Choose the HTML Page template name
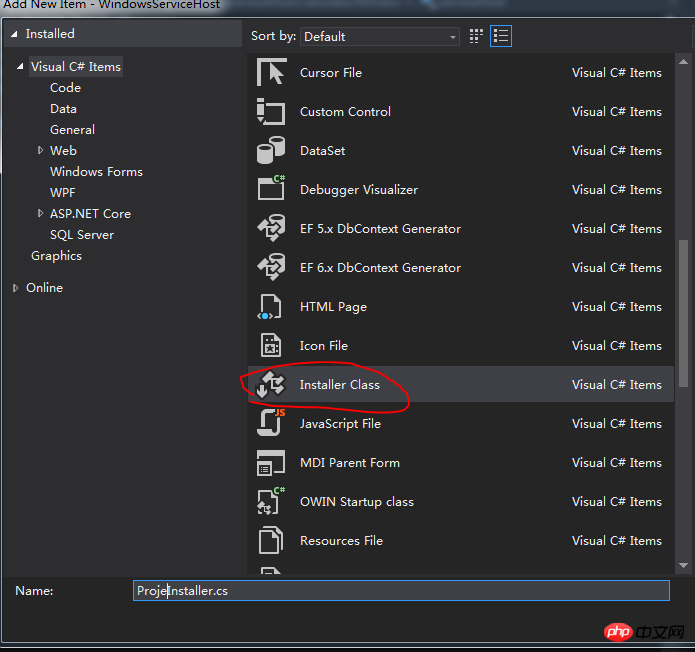The image size is (695, 652). pos(333,307)
